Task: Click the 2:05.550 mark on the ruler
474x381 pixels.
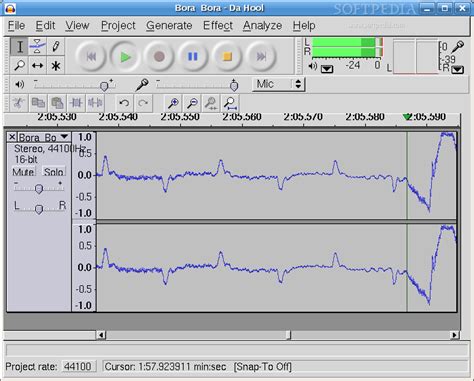Action: pyautogui.click(x=180, y=117)
